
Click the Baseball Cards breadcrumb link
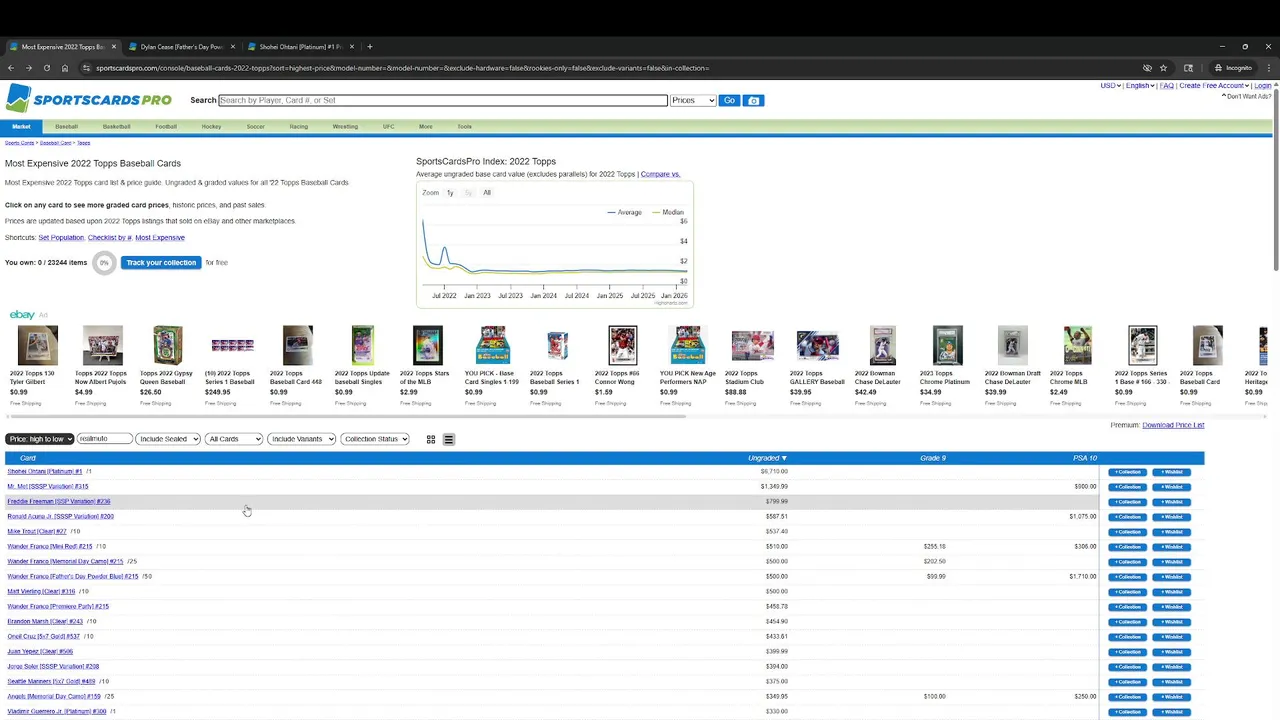pyautogui.click(x=55, y=143)
